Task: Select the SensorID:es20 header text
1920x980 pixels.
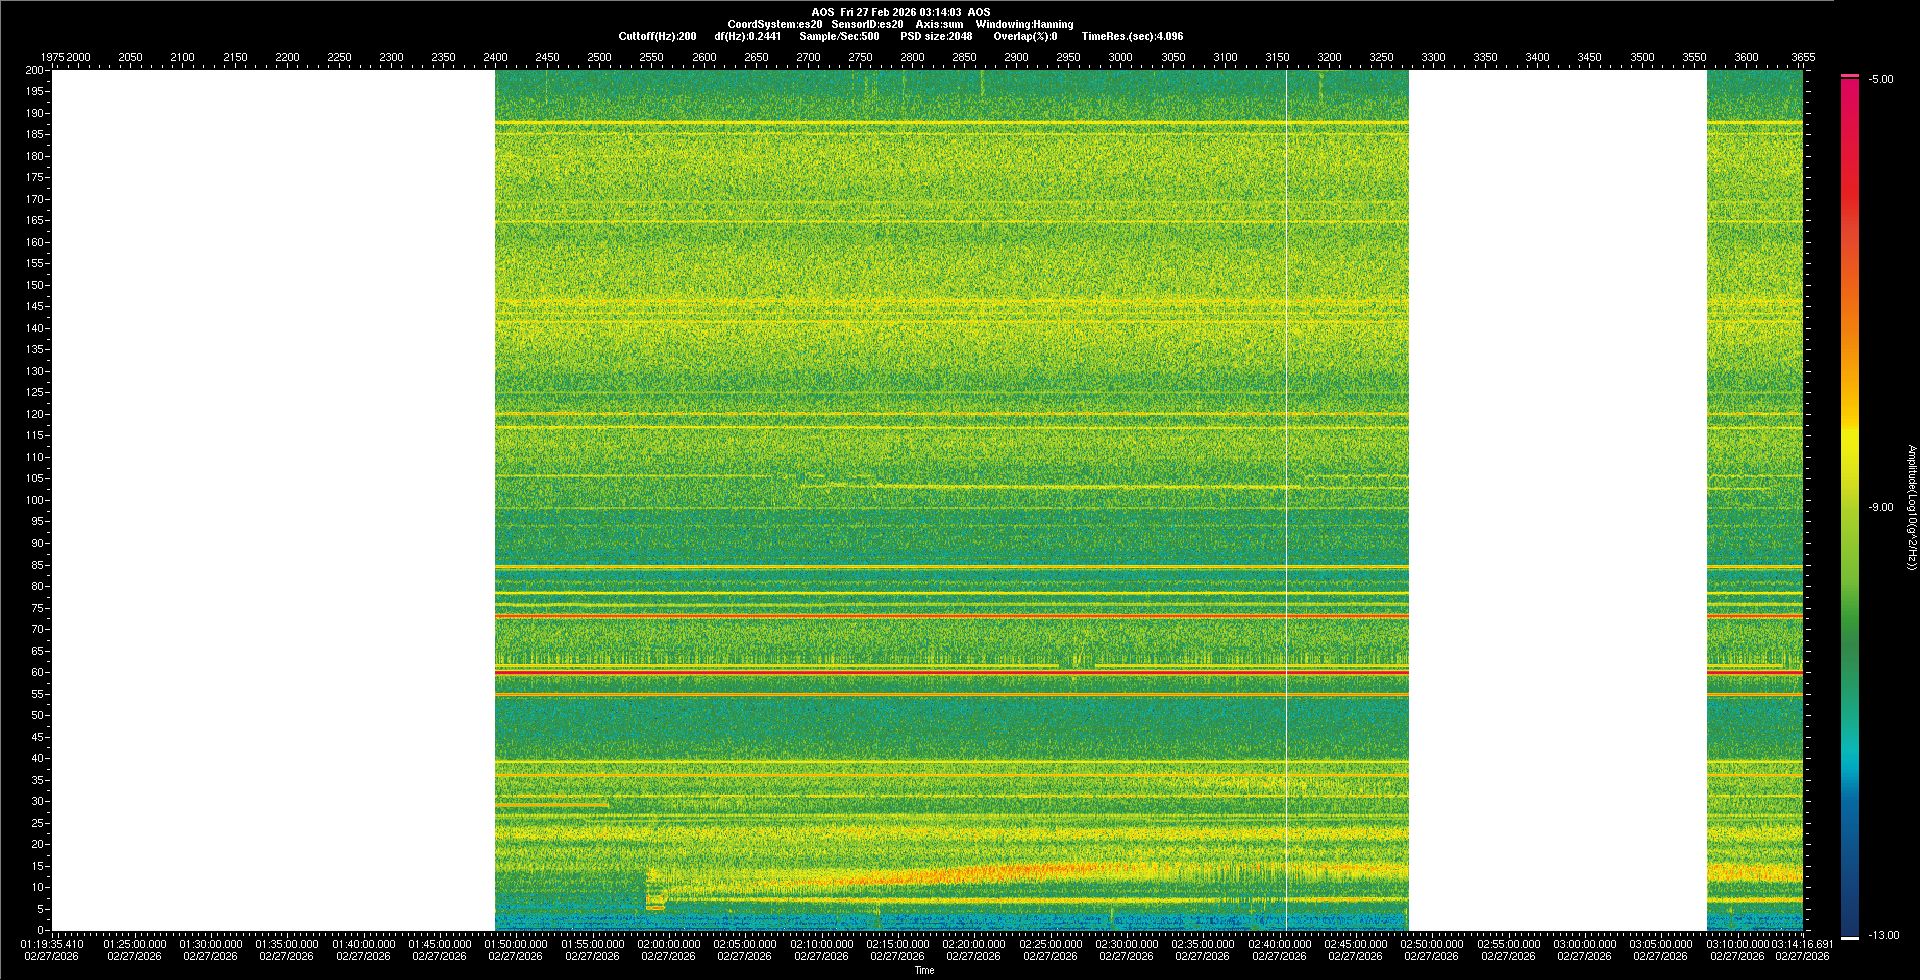Action: point(867,24)
